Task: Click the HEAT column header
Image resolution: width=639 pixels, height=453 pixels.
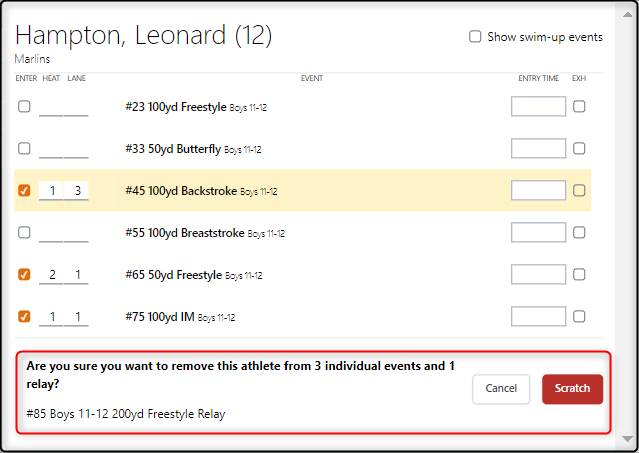Action: 51,78
